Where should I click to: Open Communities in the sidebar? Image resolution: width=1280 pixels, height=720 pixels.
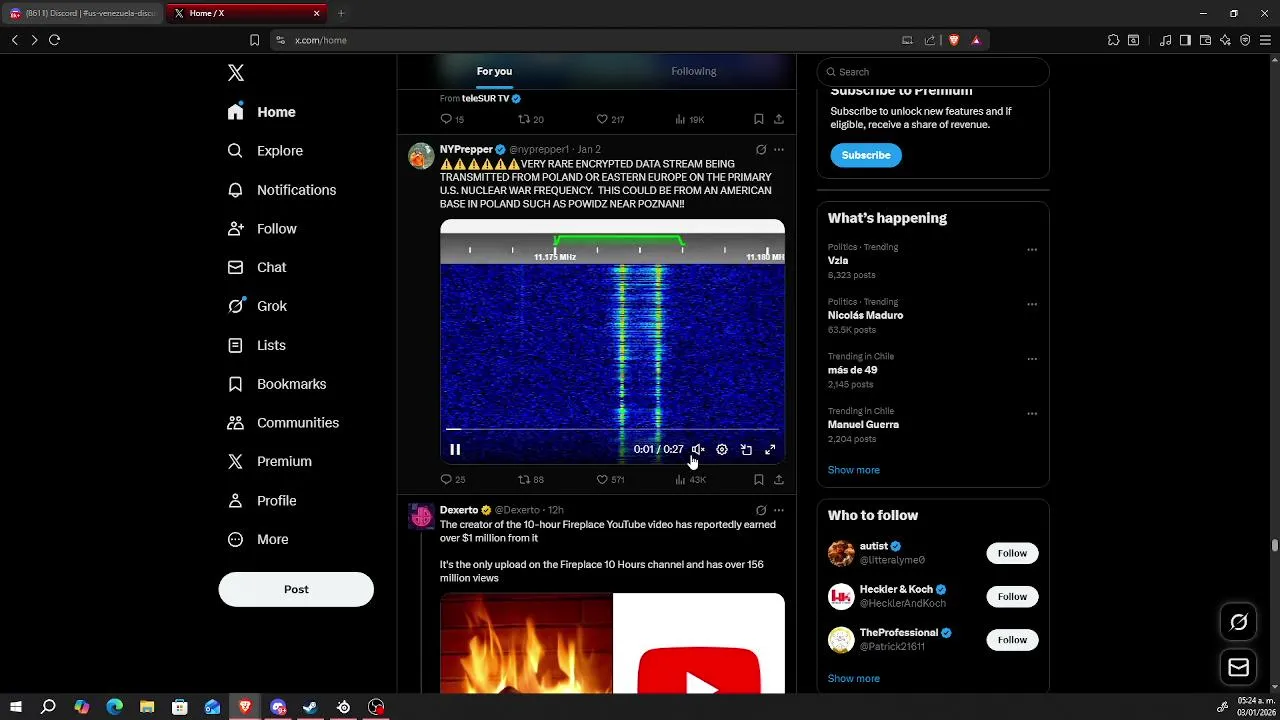click(x=283, y=423)
